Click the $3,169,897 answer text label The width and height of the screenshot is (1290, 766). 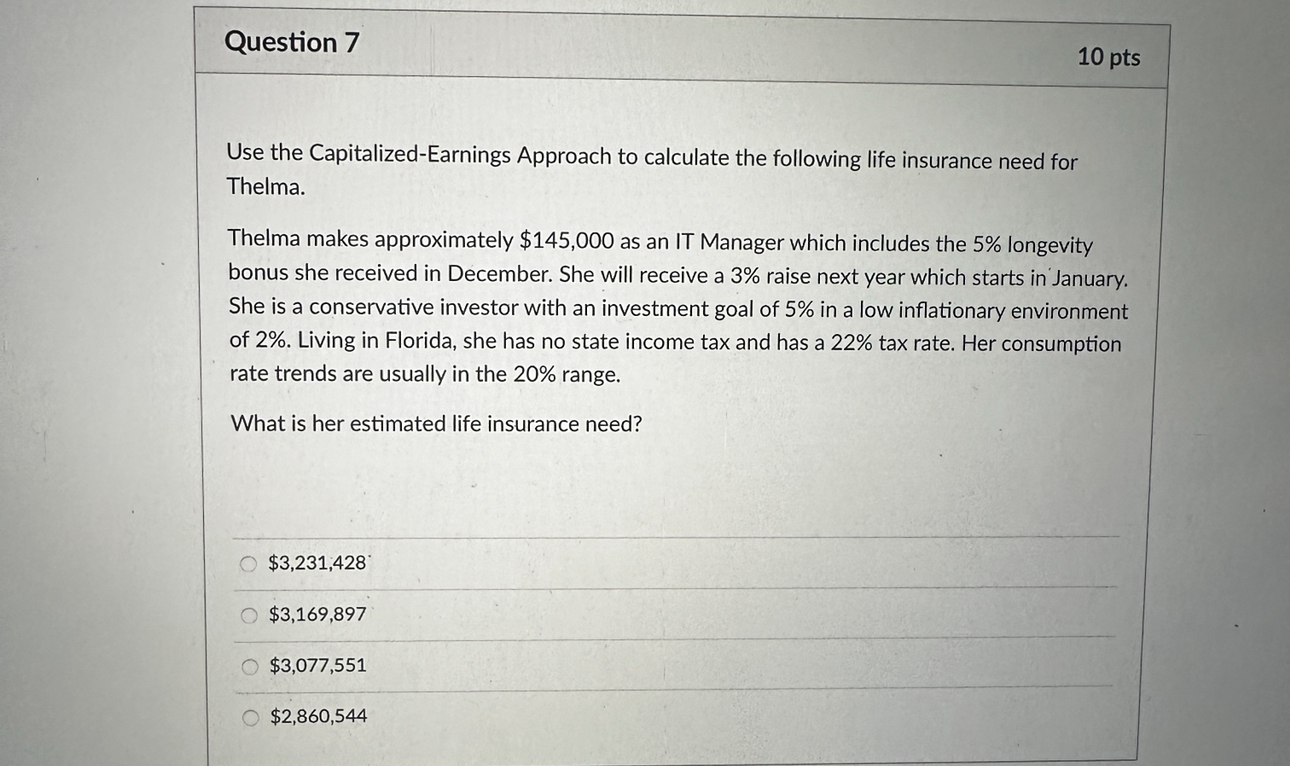(x=314, y=615)
